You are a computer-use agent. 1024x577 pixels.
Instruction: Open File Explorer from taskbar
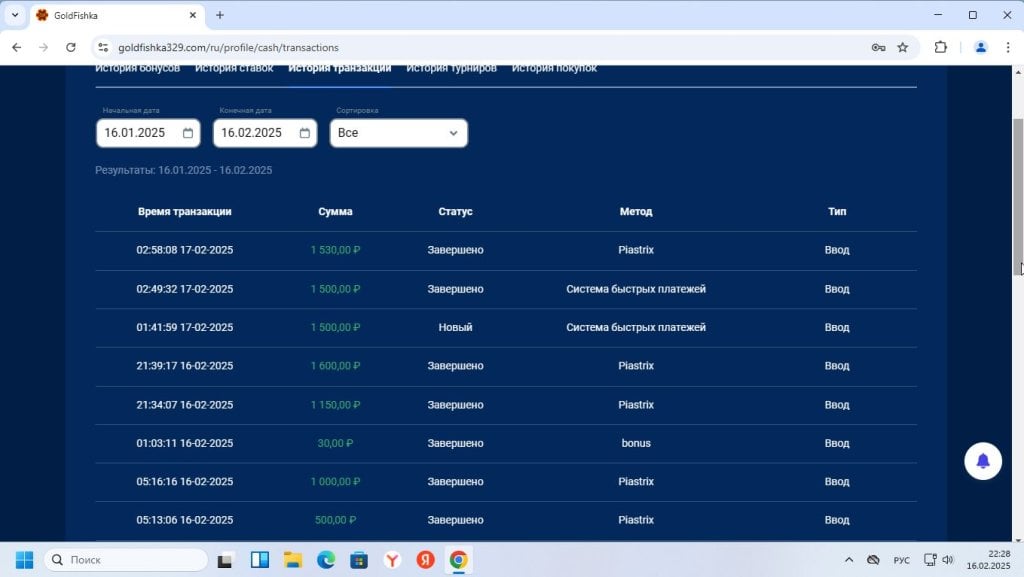click(x=293, y=560)
